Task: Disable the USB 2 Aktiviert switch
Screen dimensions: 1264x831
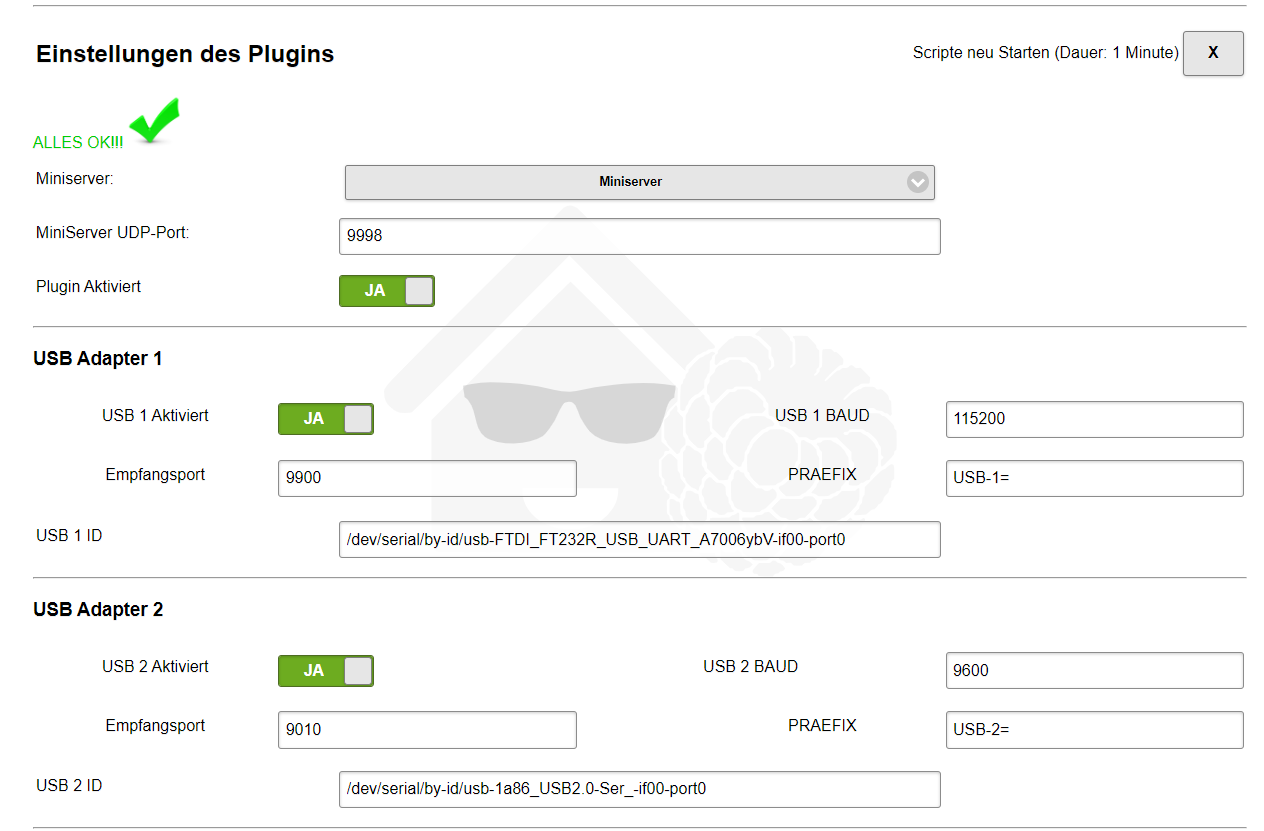Action: (326, 671)
